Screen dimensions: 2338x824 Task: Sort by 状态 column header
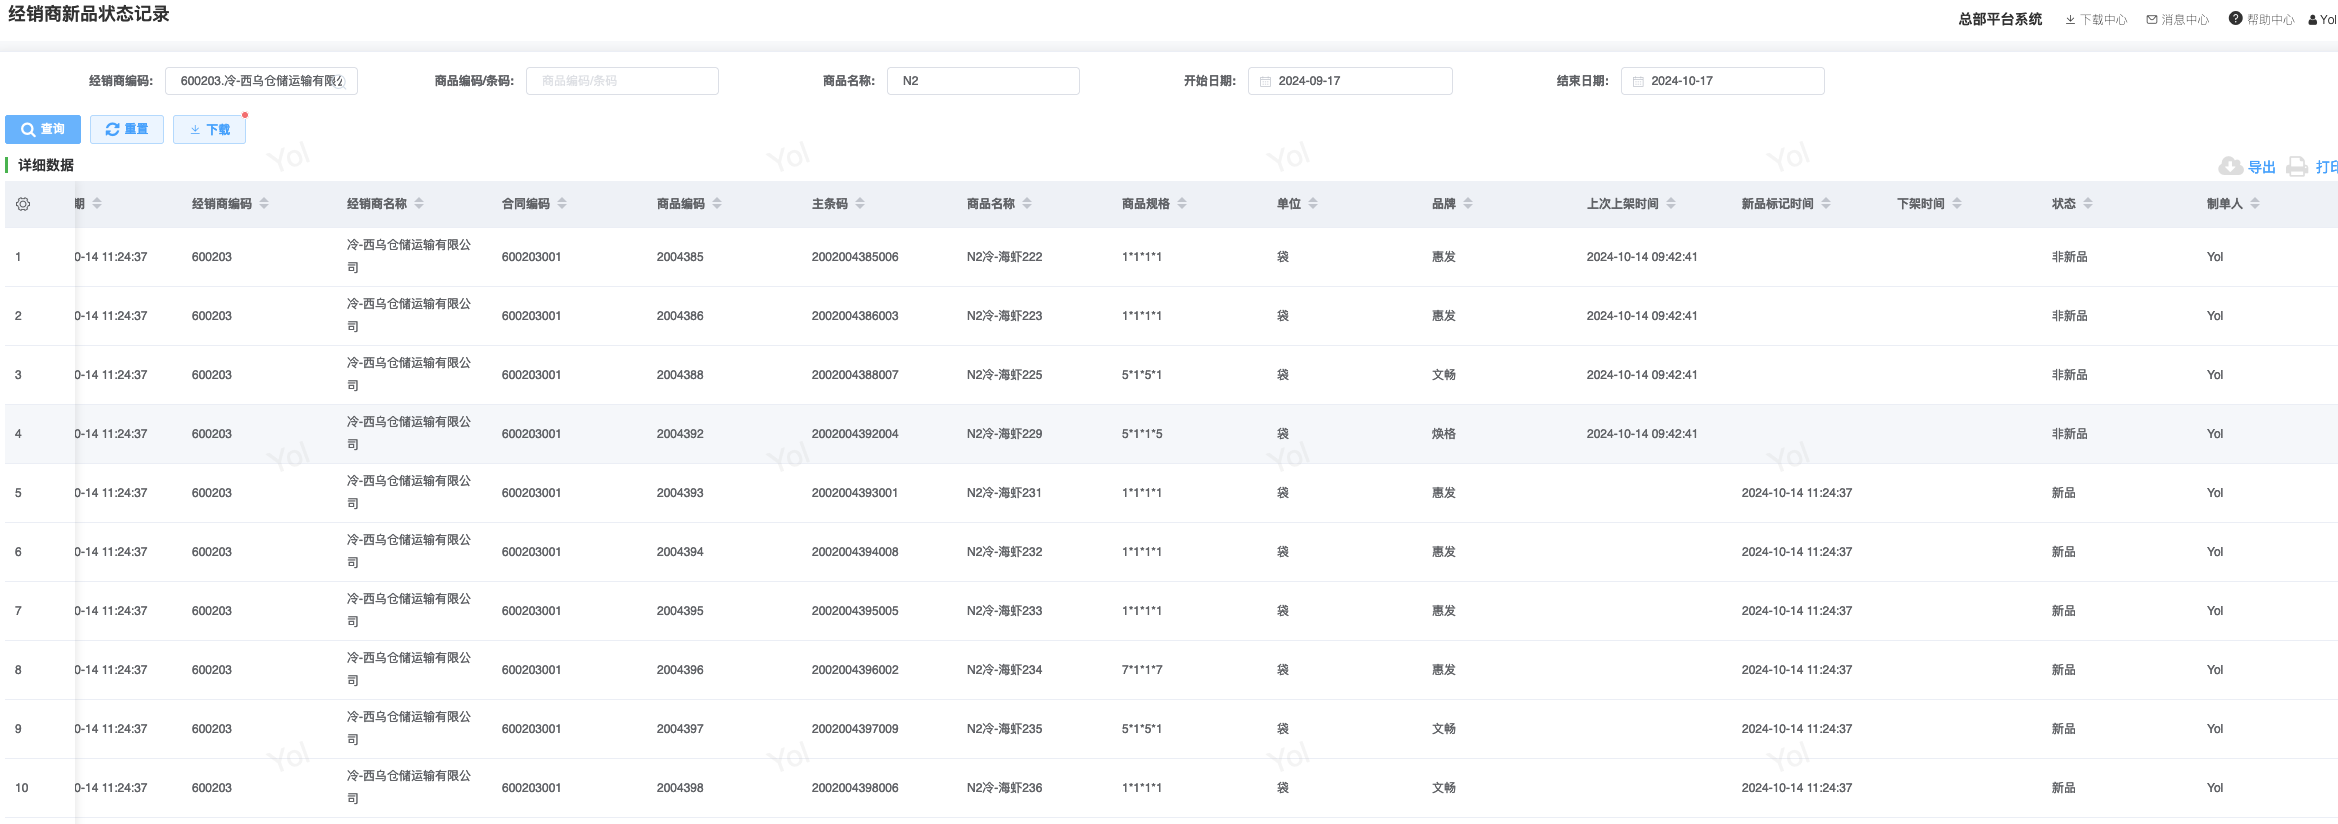pyautogui.click(x=2088, y=204)
